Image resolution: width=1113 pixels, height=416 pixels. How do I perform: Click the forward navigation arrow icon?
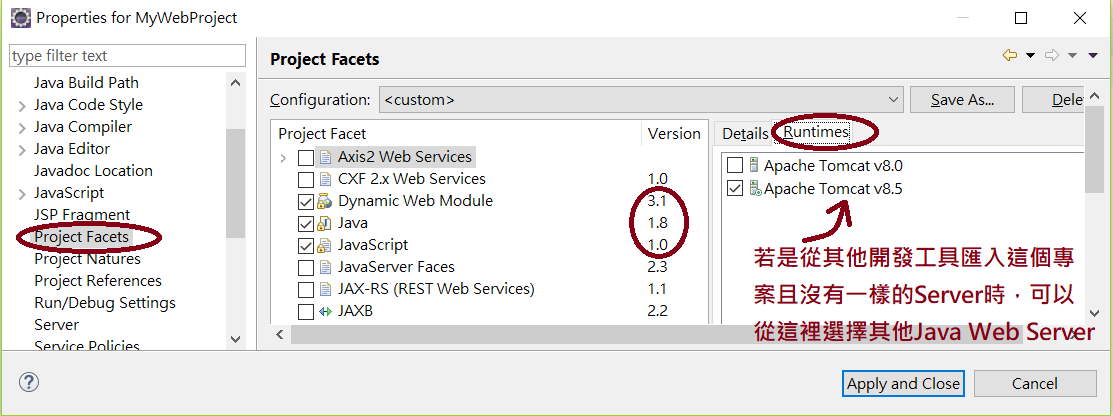coord(1052,55)
